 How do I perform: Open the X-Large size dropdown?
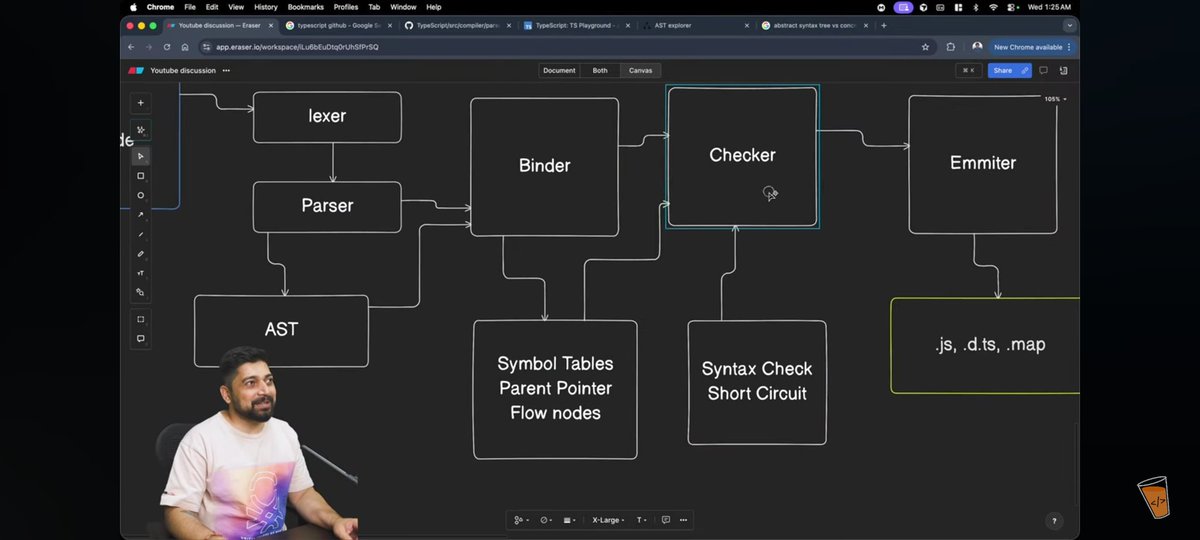(x=609, y=520)
